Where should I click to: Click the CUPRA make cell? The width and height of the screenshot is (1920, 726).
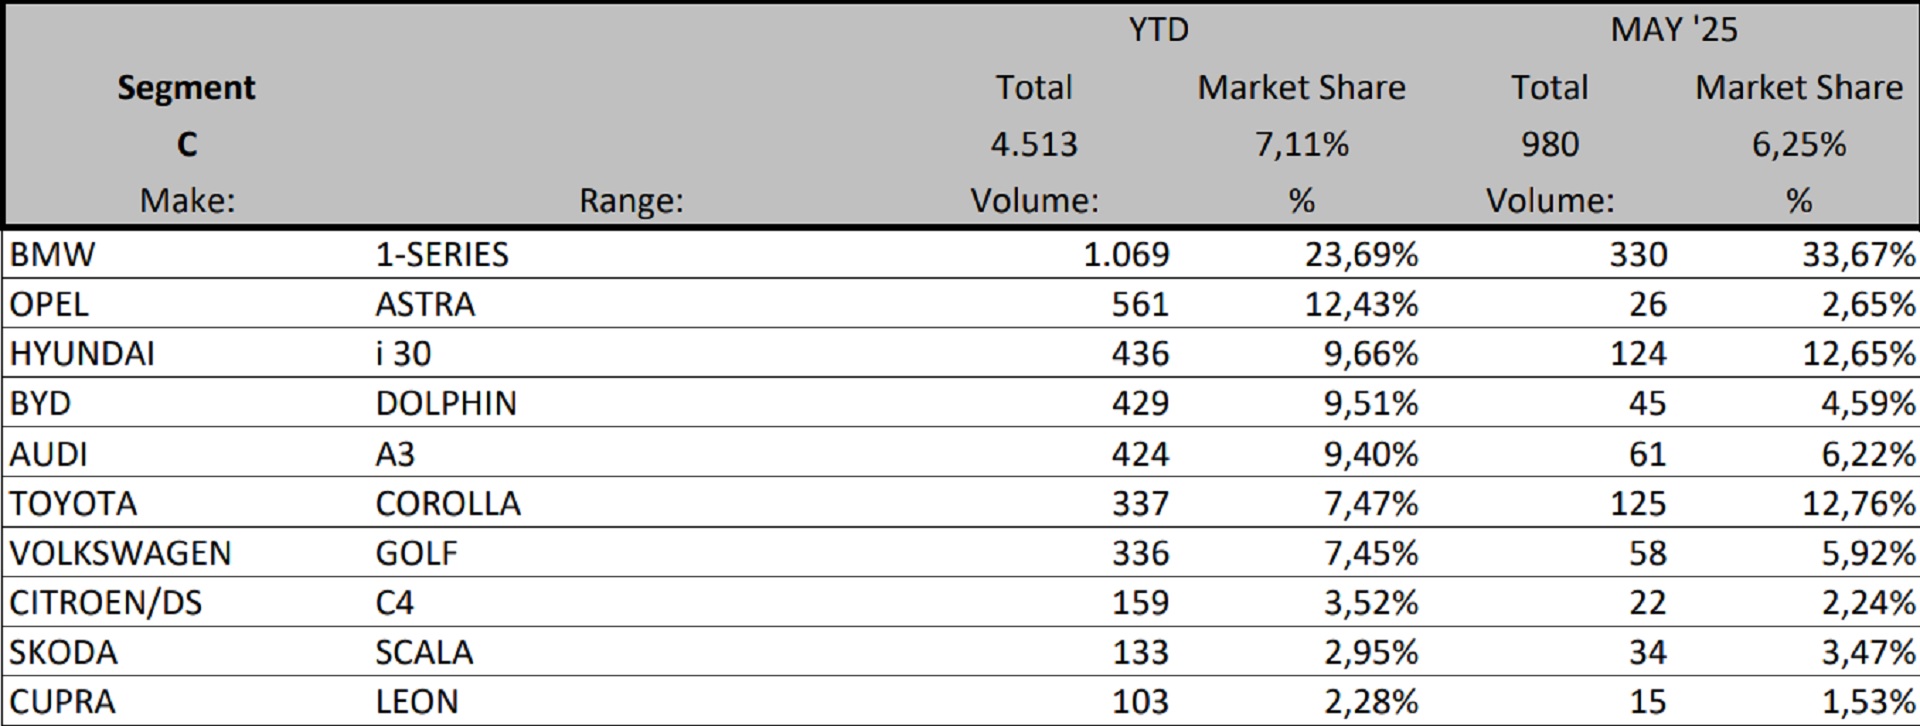62,701
